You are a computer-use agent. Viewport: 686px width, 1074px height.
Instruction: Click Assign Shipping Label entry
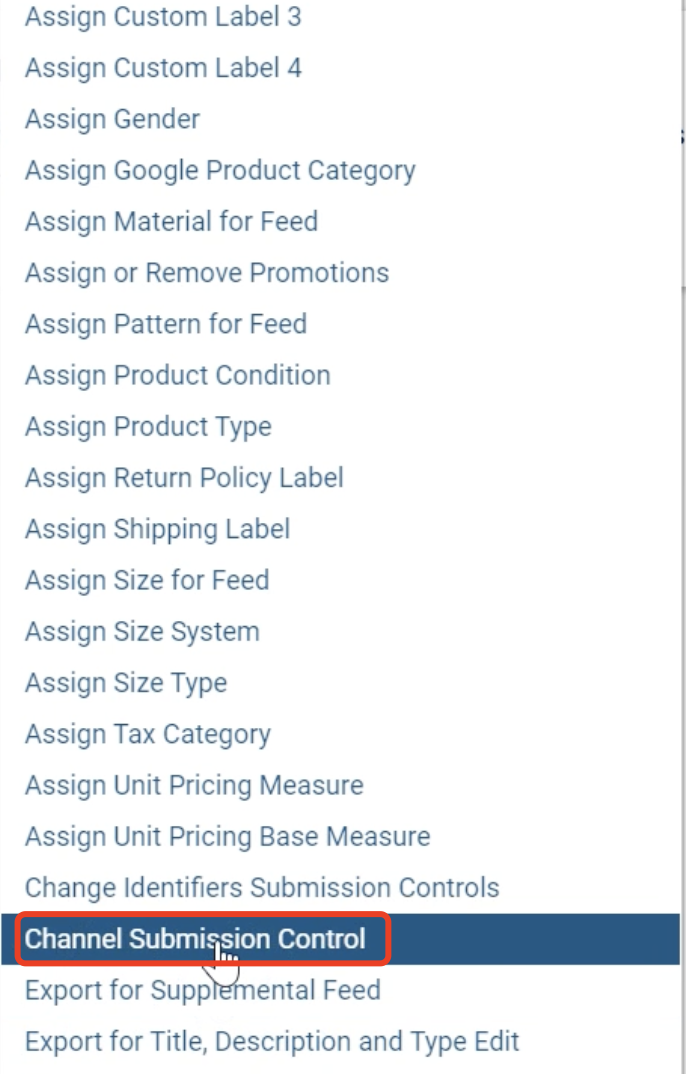[x=157, y=529]
